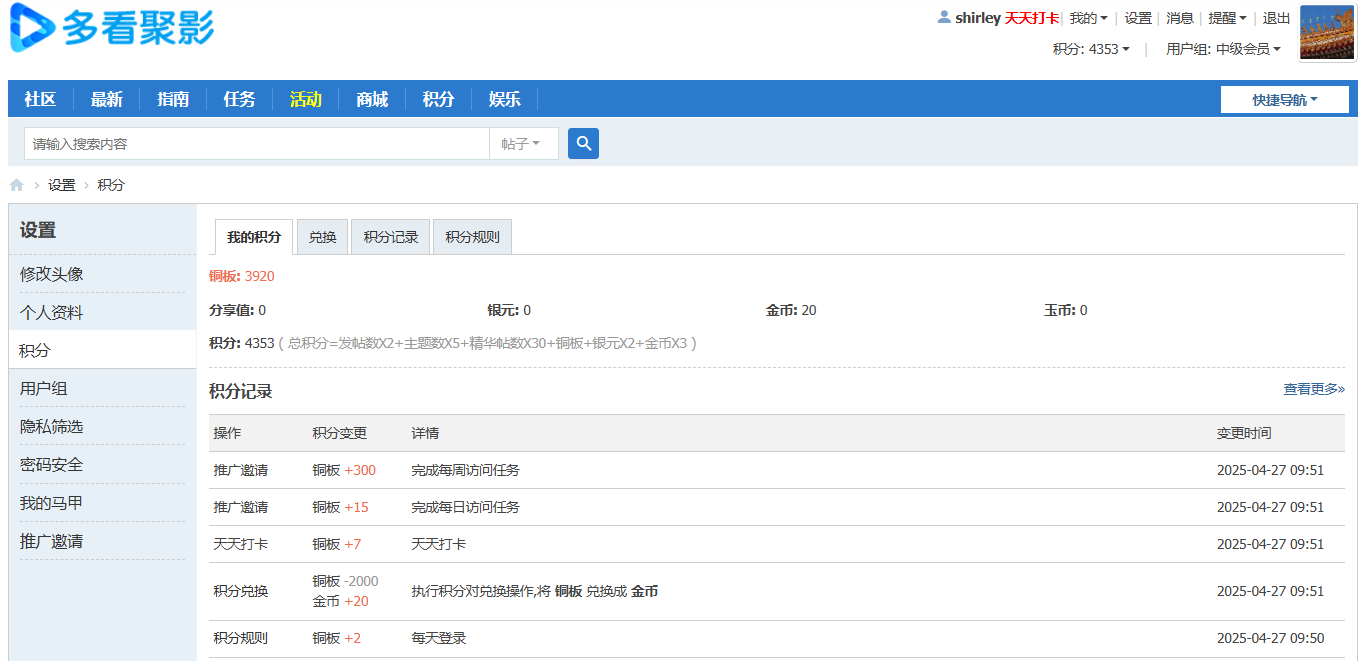Open the user avatar thumbnail
Image resolution: width=1360 pixels, height=661 pixels.
(1326, 31)
